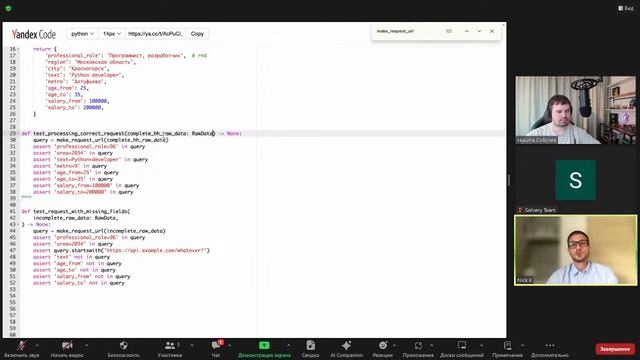Click the red End meeting button

615,349
